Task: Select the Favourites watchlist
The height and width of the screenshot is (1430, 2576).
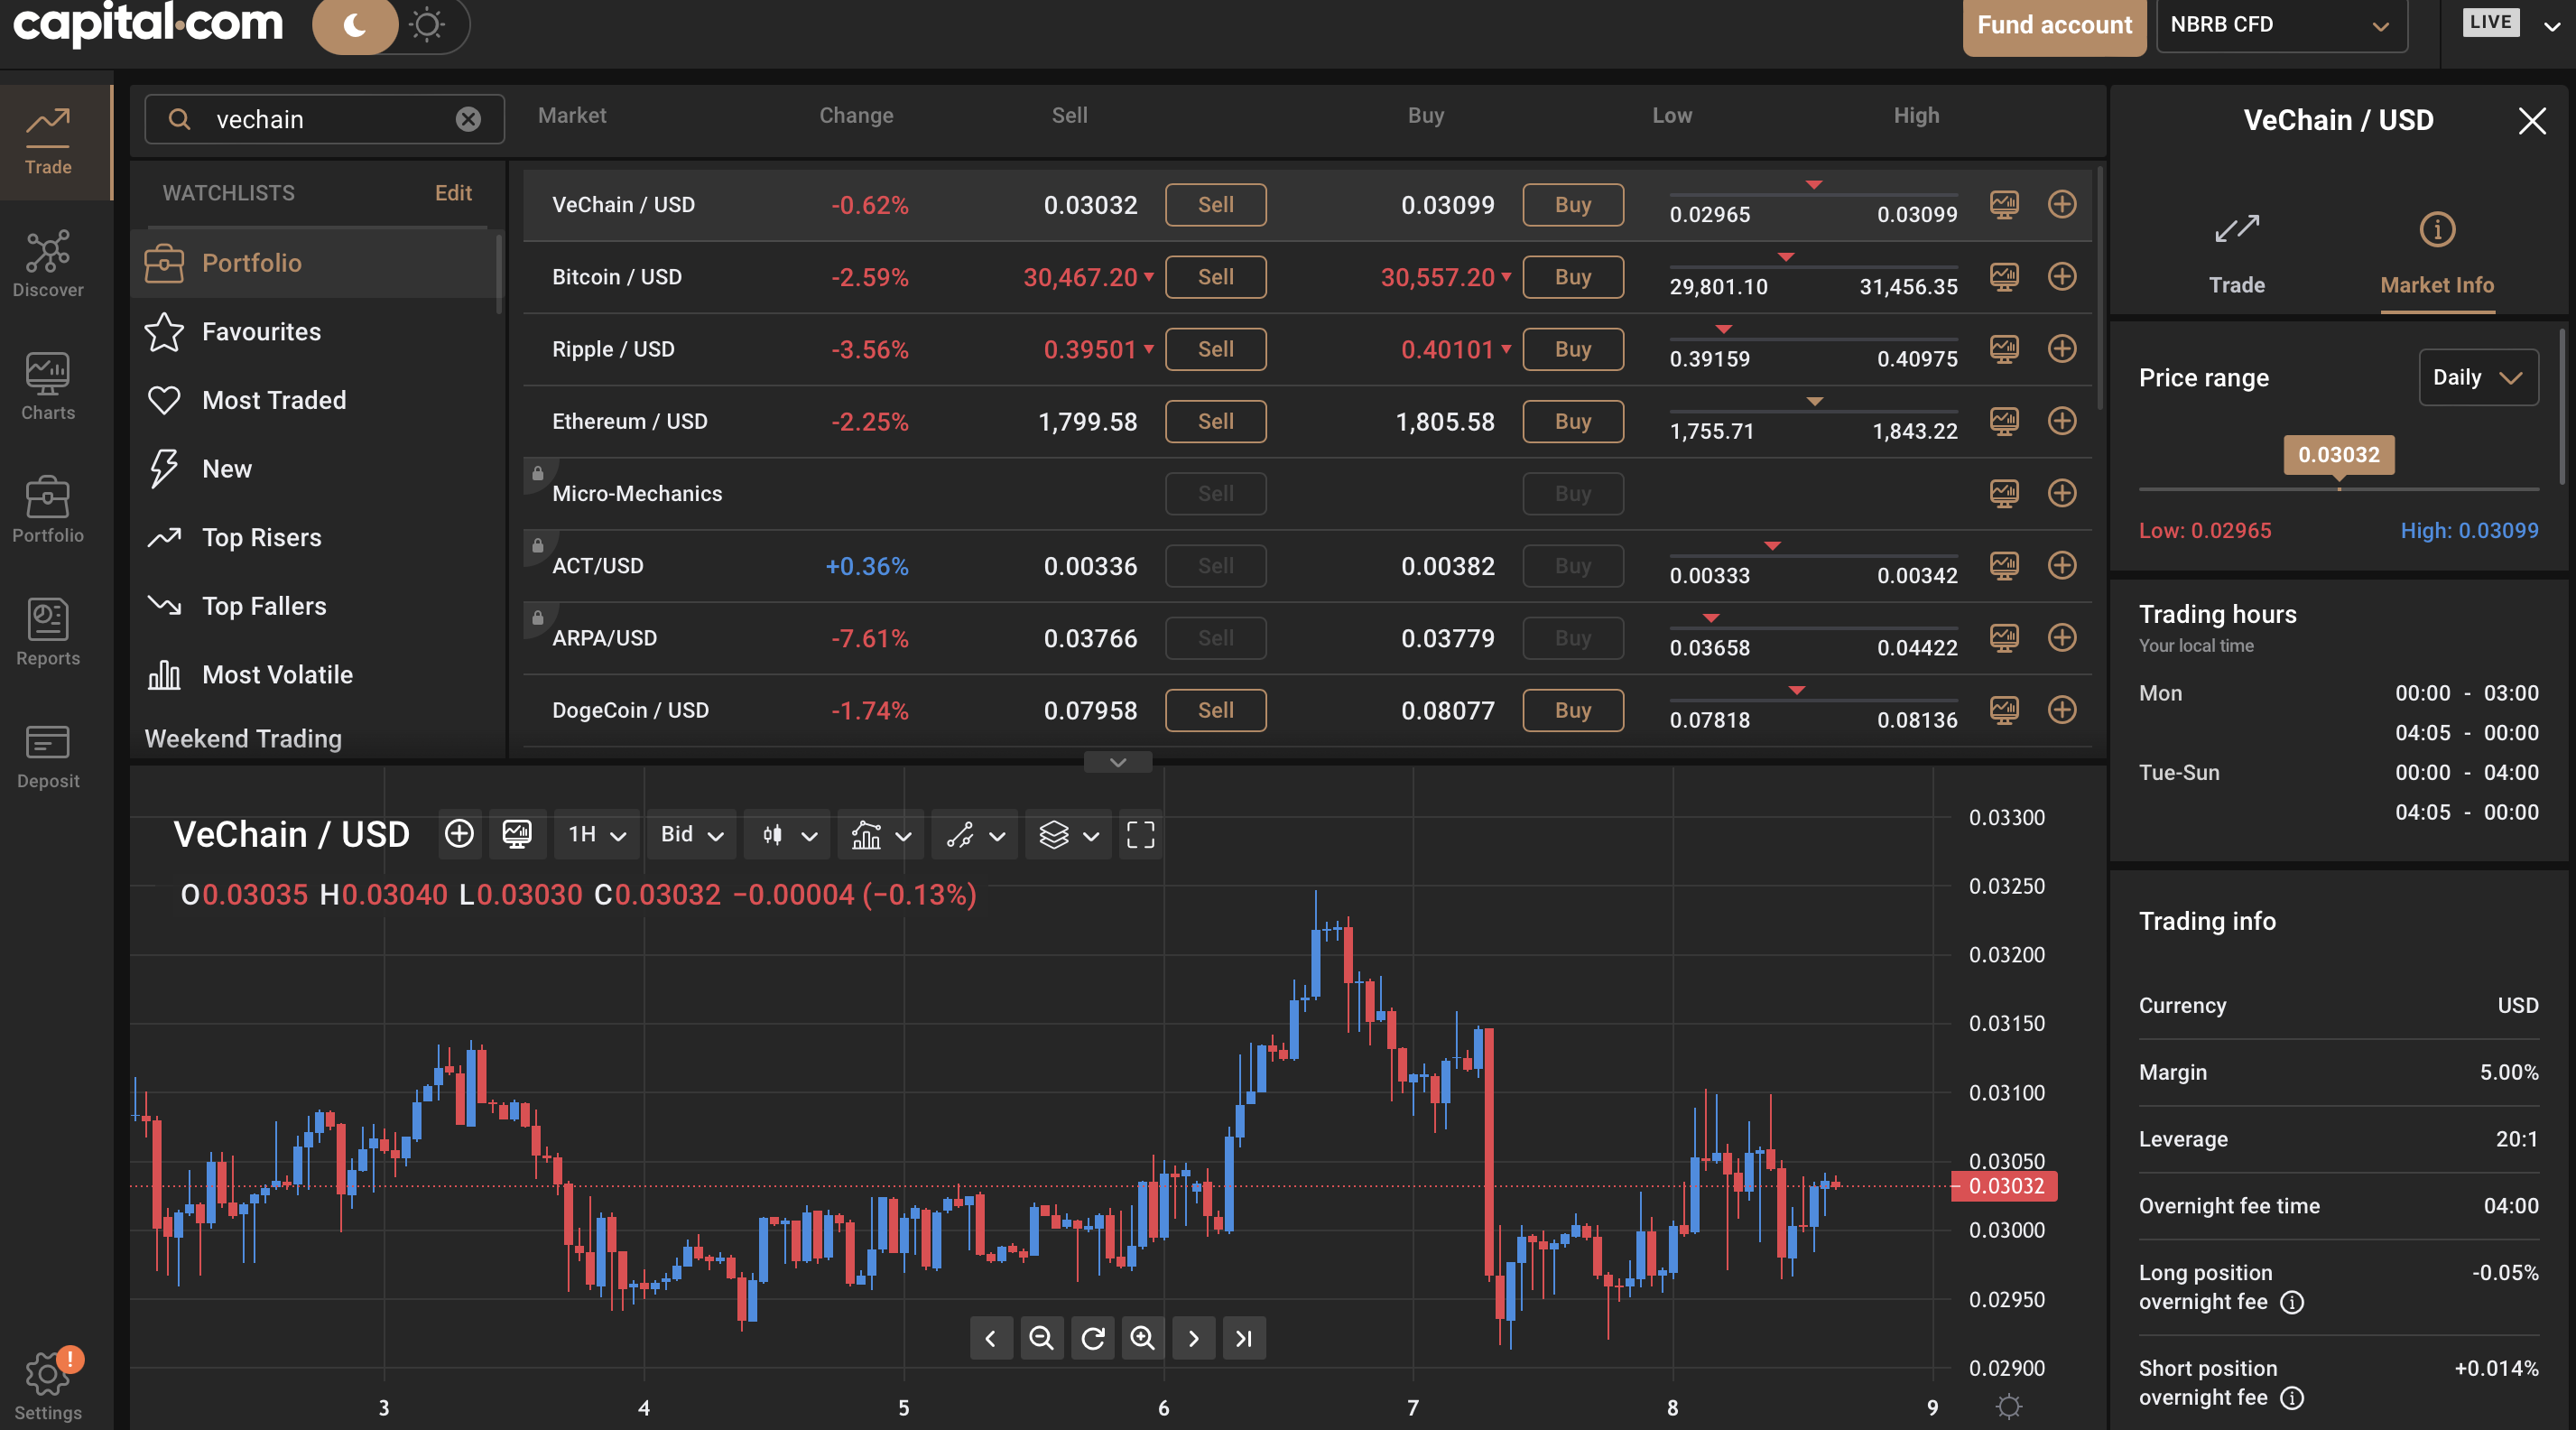Action: [x=316, y=331]
